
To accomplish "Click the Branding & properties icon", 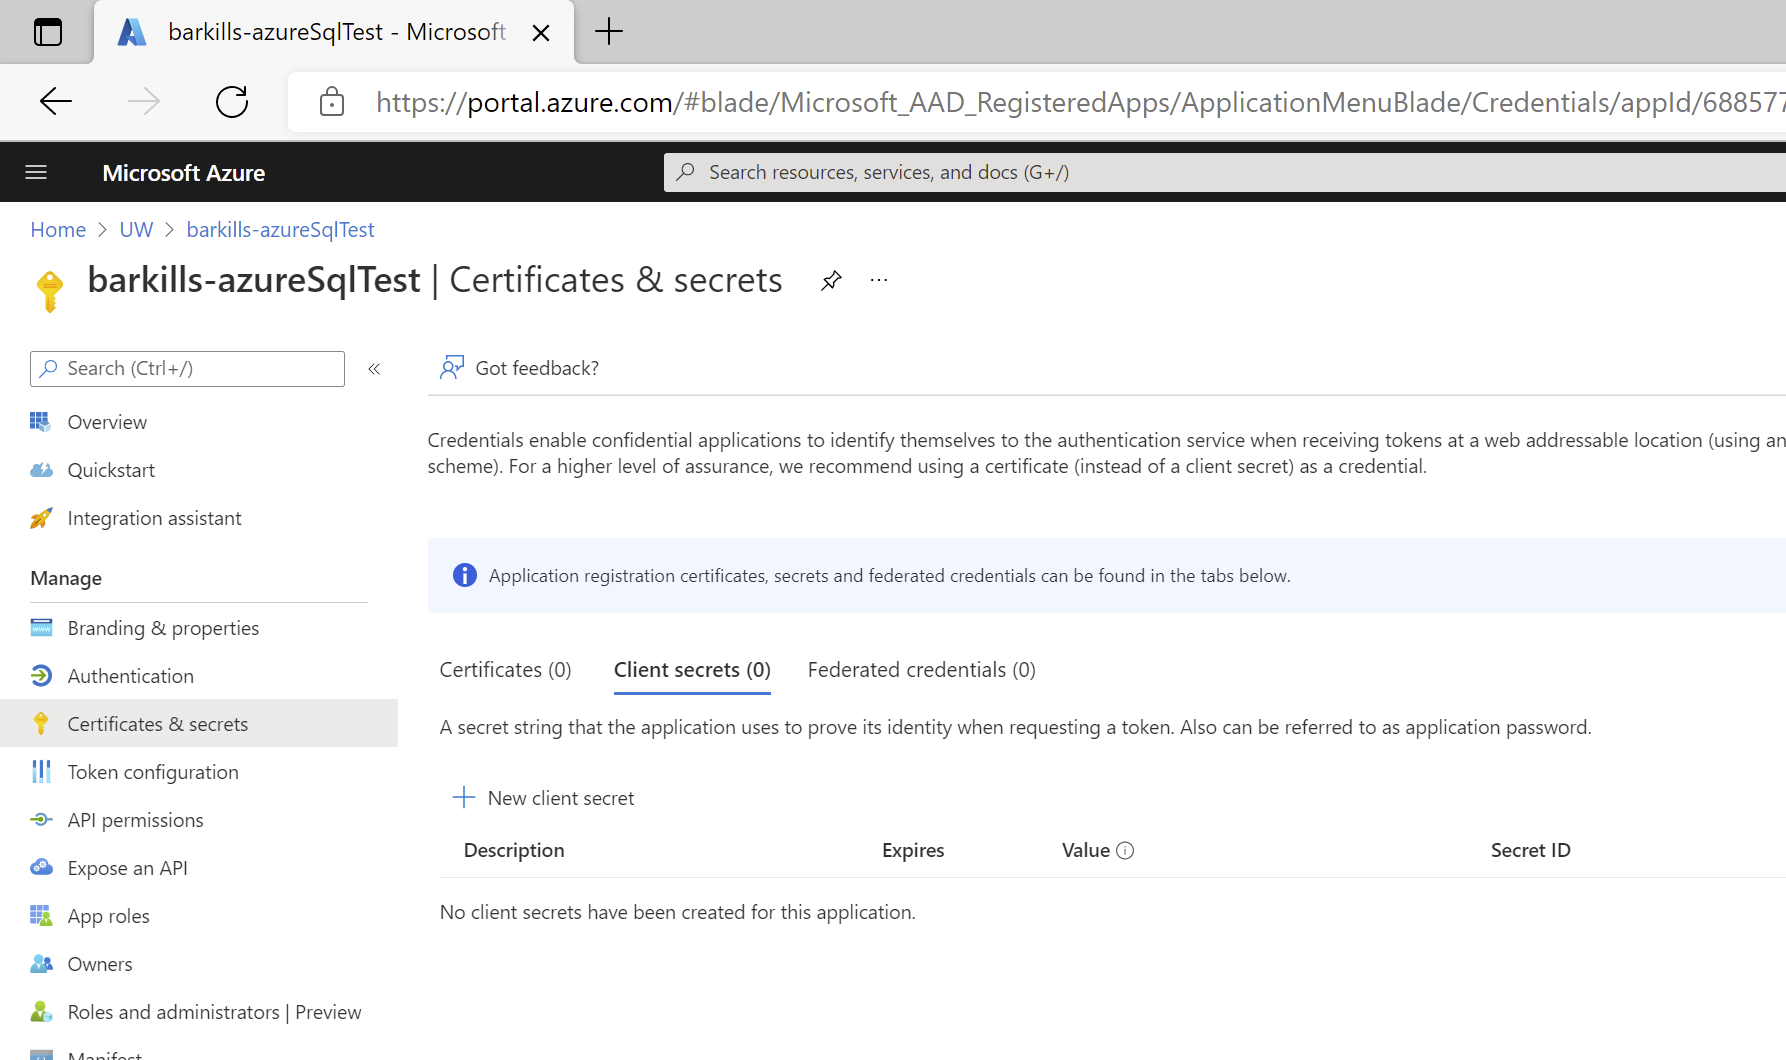I will coord(41,628).
